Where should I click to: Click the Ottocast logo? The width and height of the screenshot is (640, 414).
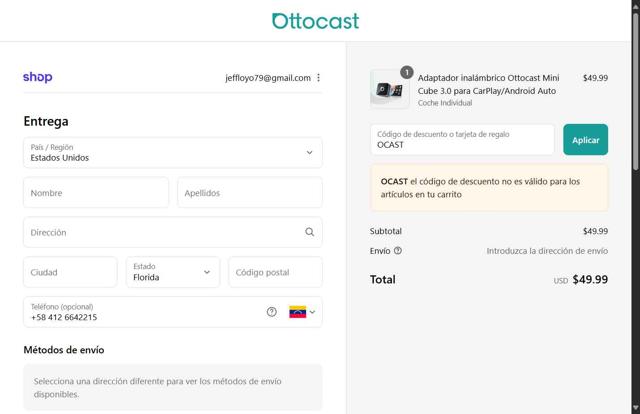(x=316, y=21)
